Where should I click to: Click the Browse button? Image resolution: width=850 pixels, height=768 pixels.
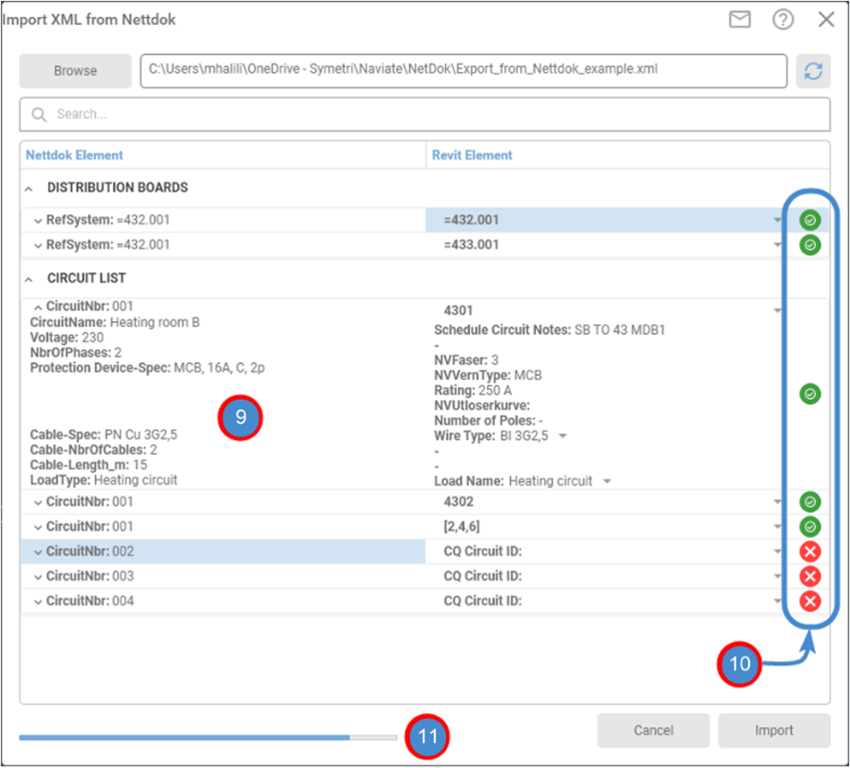[x=76, y=71]
